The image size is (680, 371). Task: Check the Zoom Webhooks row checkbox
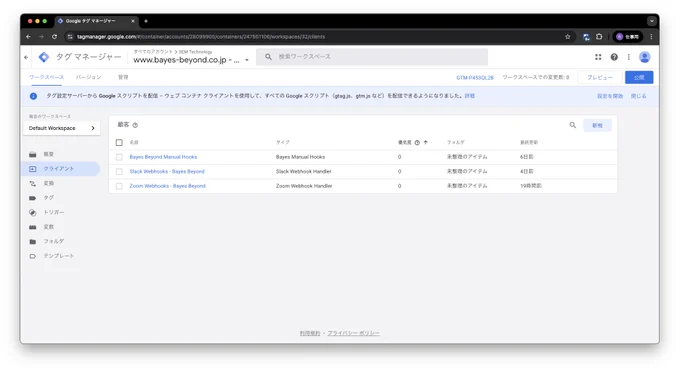click(119, 186)
